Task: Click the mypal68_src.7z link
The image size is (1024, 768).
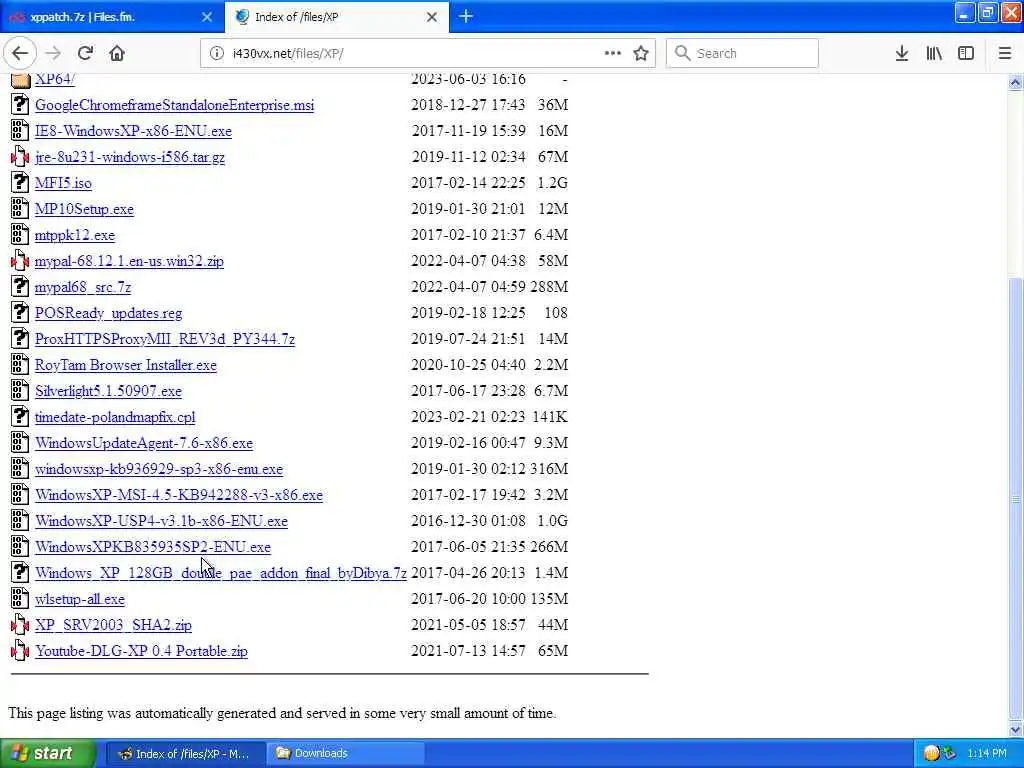Action: point(83,287)
